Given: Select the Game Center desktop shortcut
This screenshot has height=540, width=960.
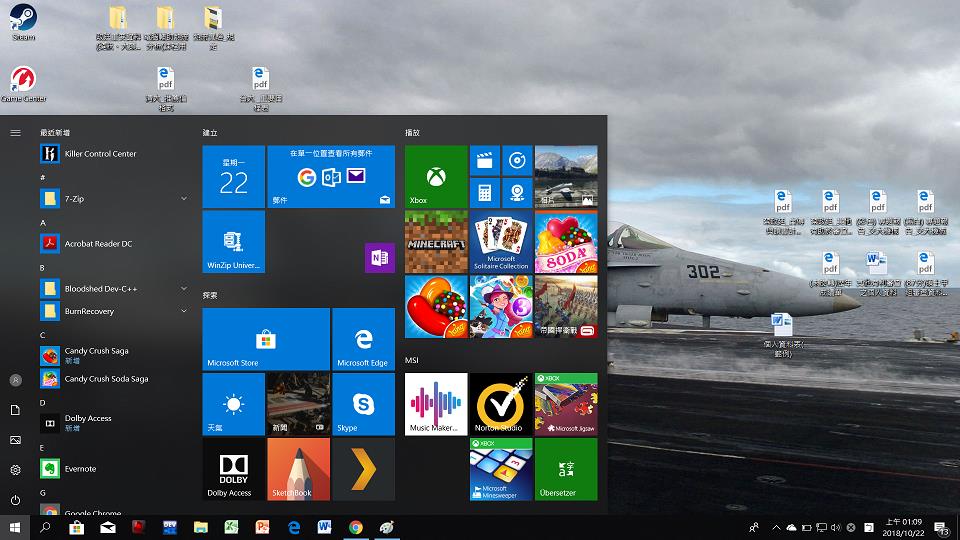Looking at the screenshot, I should (23, 84).
